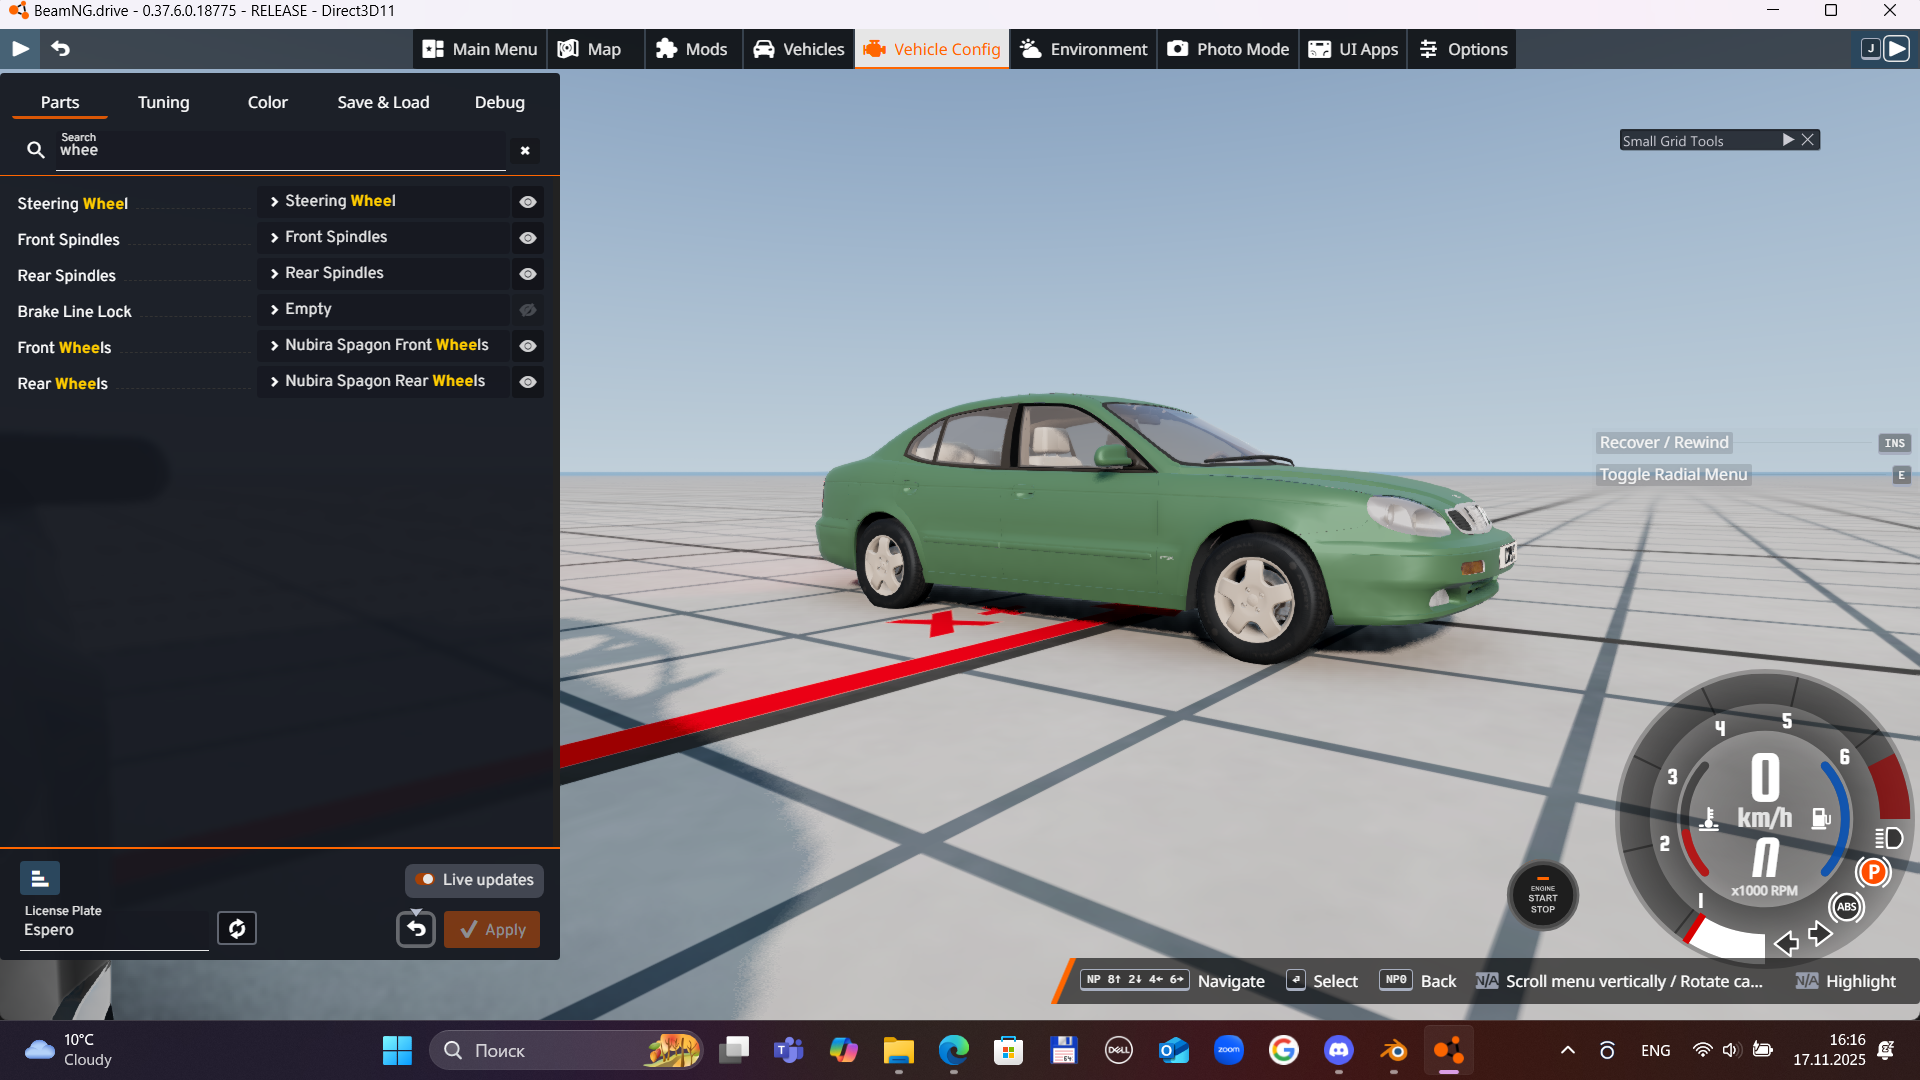
Task: Toggle the Live updates switch
Action: (426, 880)
